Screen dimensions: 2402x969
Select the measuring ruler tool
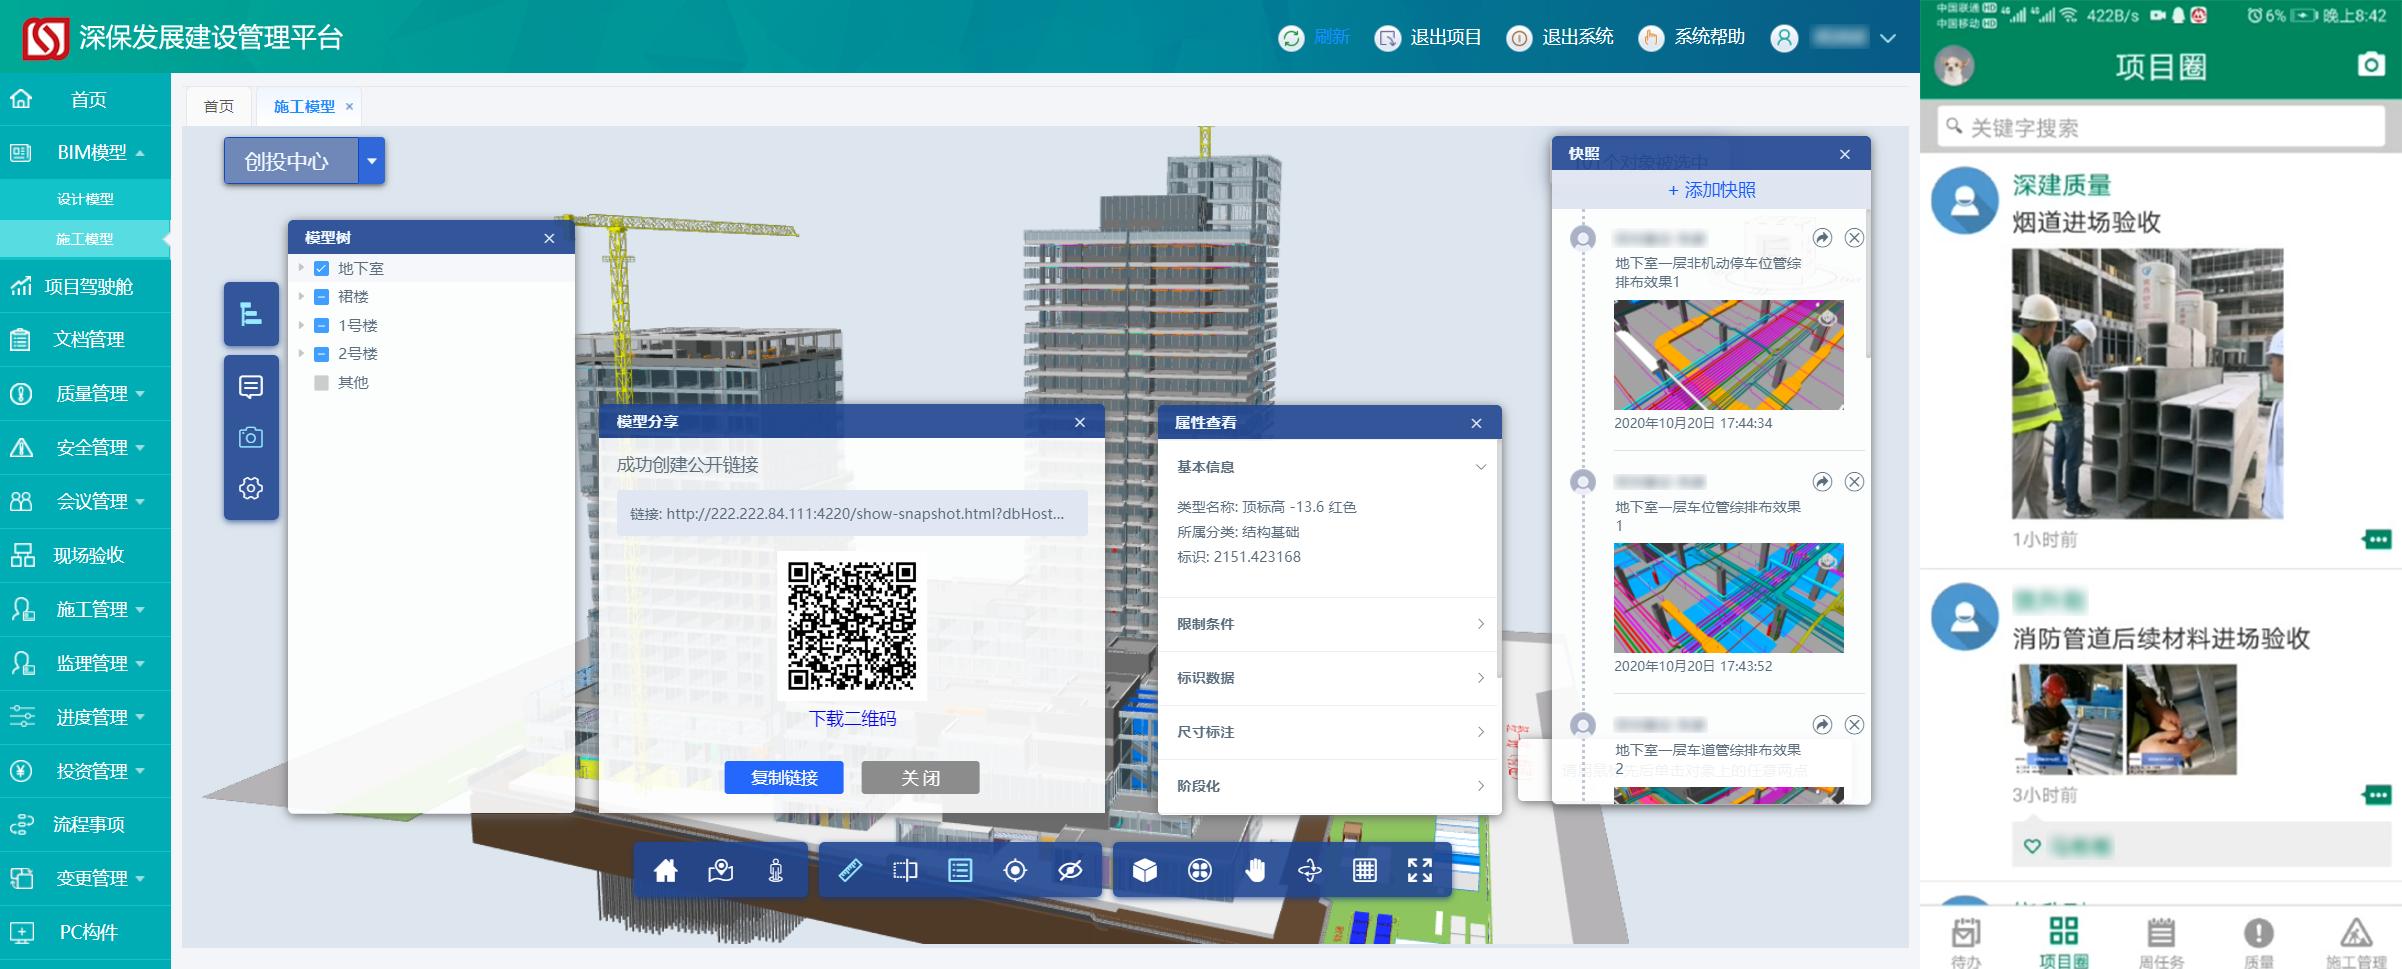click(x=850, y=870)
